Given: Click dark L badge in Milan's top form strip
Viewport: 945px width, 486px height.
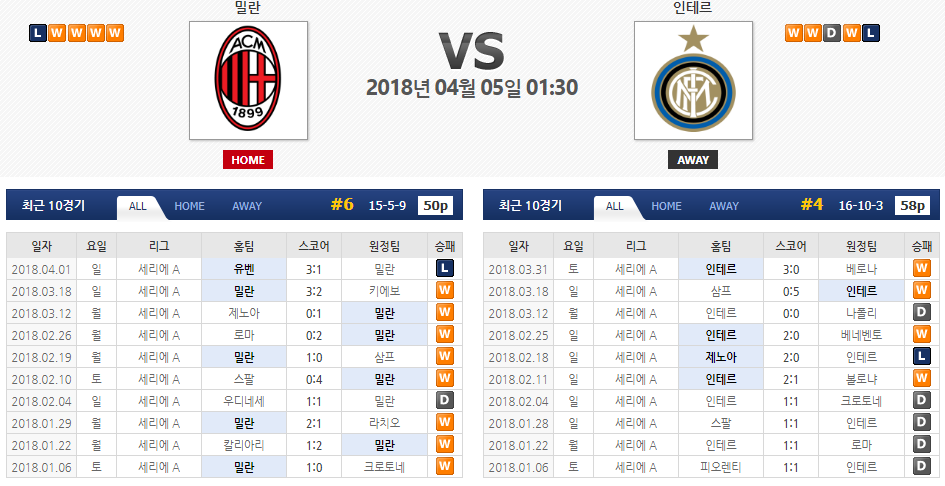Looking at the screenshot, I should (38, 33).
